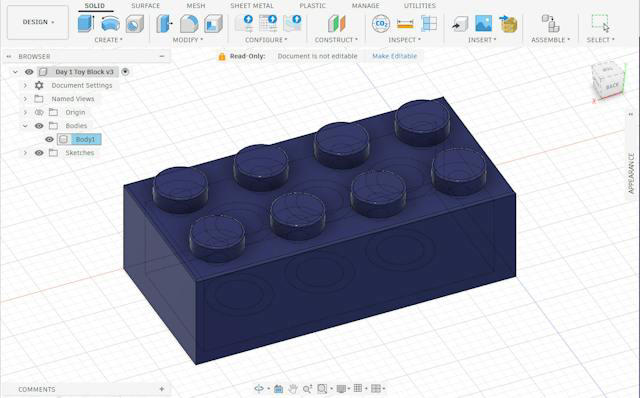Viewport: 640px width, 398px height.
Task: Hide the Sketches folder via eye icon
Action: pos(39,153)
